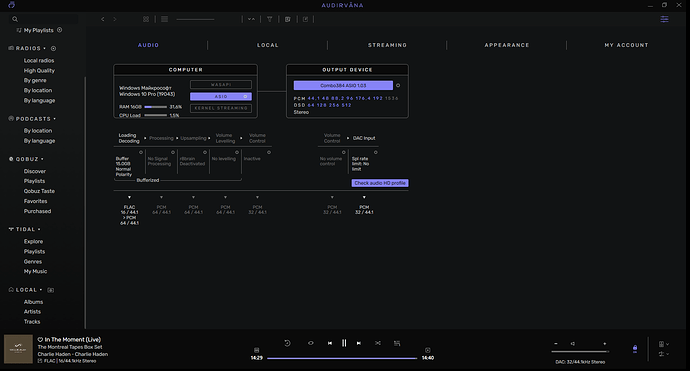Image resolution: width=690 pixels, height=371 pixels.
Task: Skip to previous track
Action: 330,343
